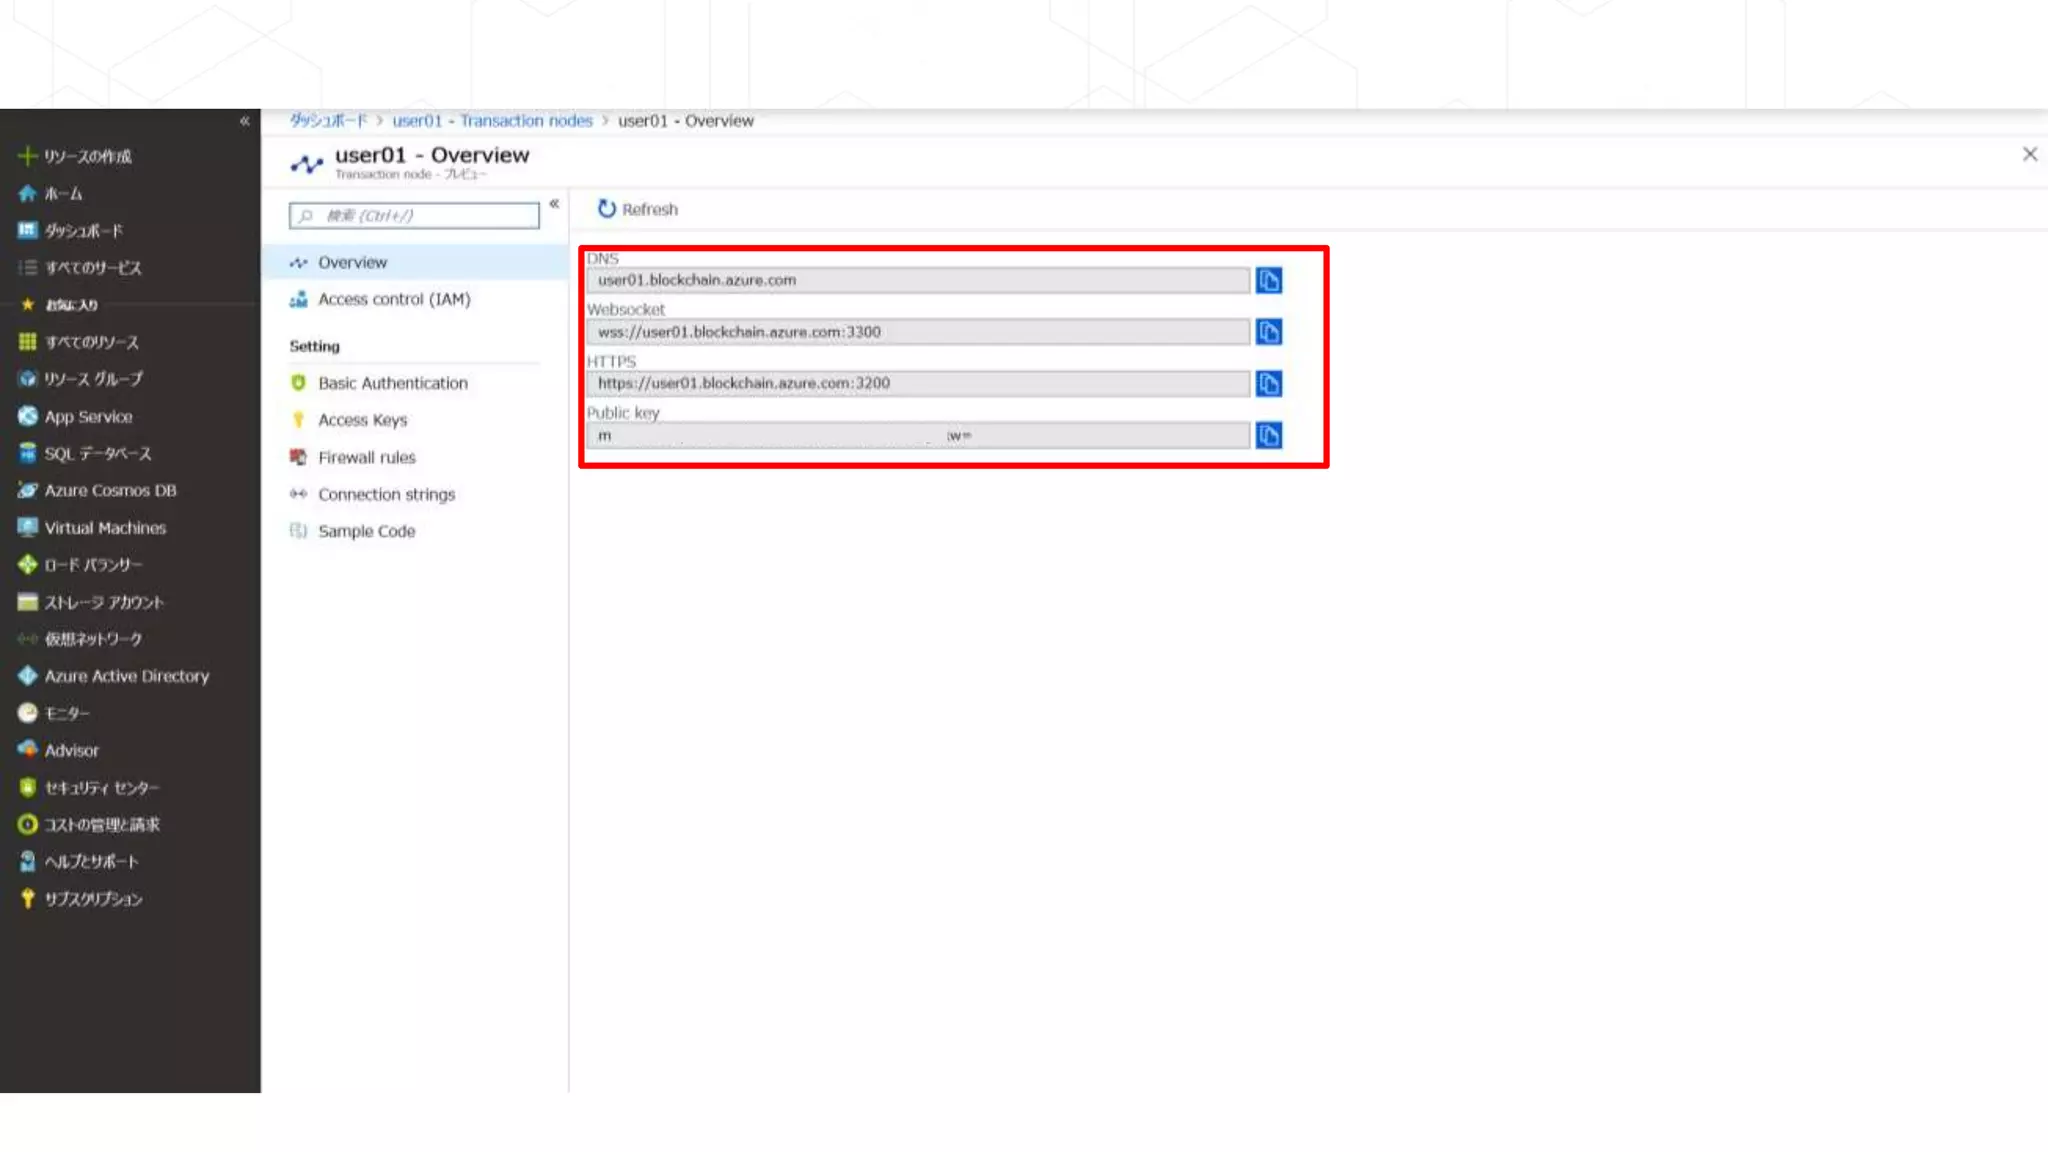This screenshot has height=1152, width=2048.
Task: Open Azure Active Directory in sidebar
Action: [x=126, y=677]
